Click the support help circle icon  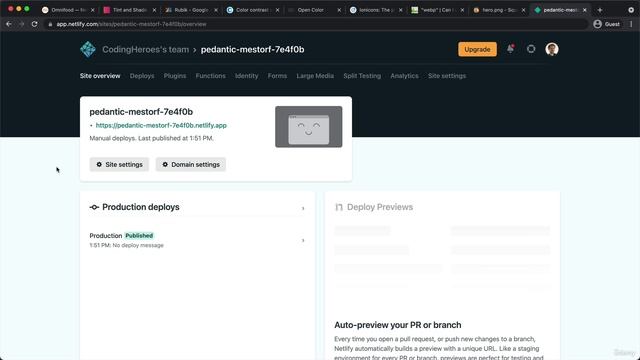(x=531, y=49)
